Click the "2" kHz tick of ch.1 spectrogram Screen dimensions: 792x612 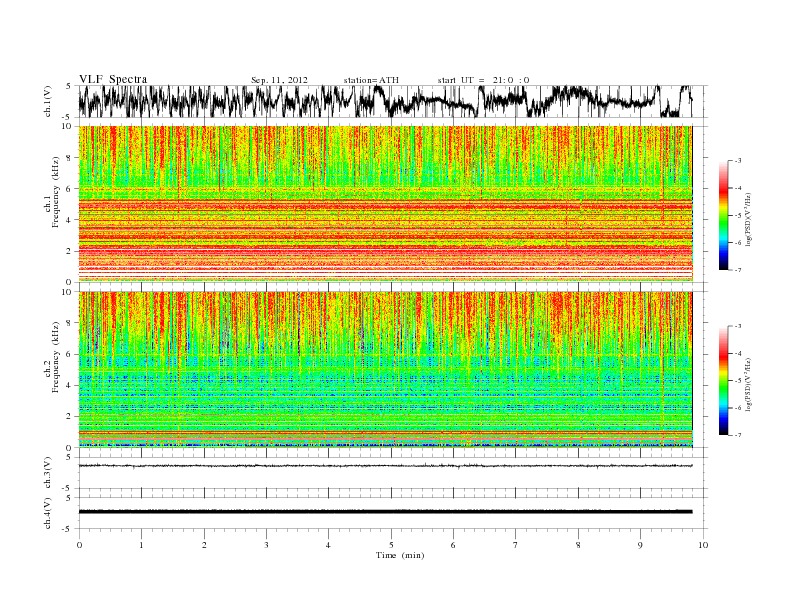(x=69, y=251)
